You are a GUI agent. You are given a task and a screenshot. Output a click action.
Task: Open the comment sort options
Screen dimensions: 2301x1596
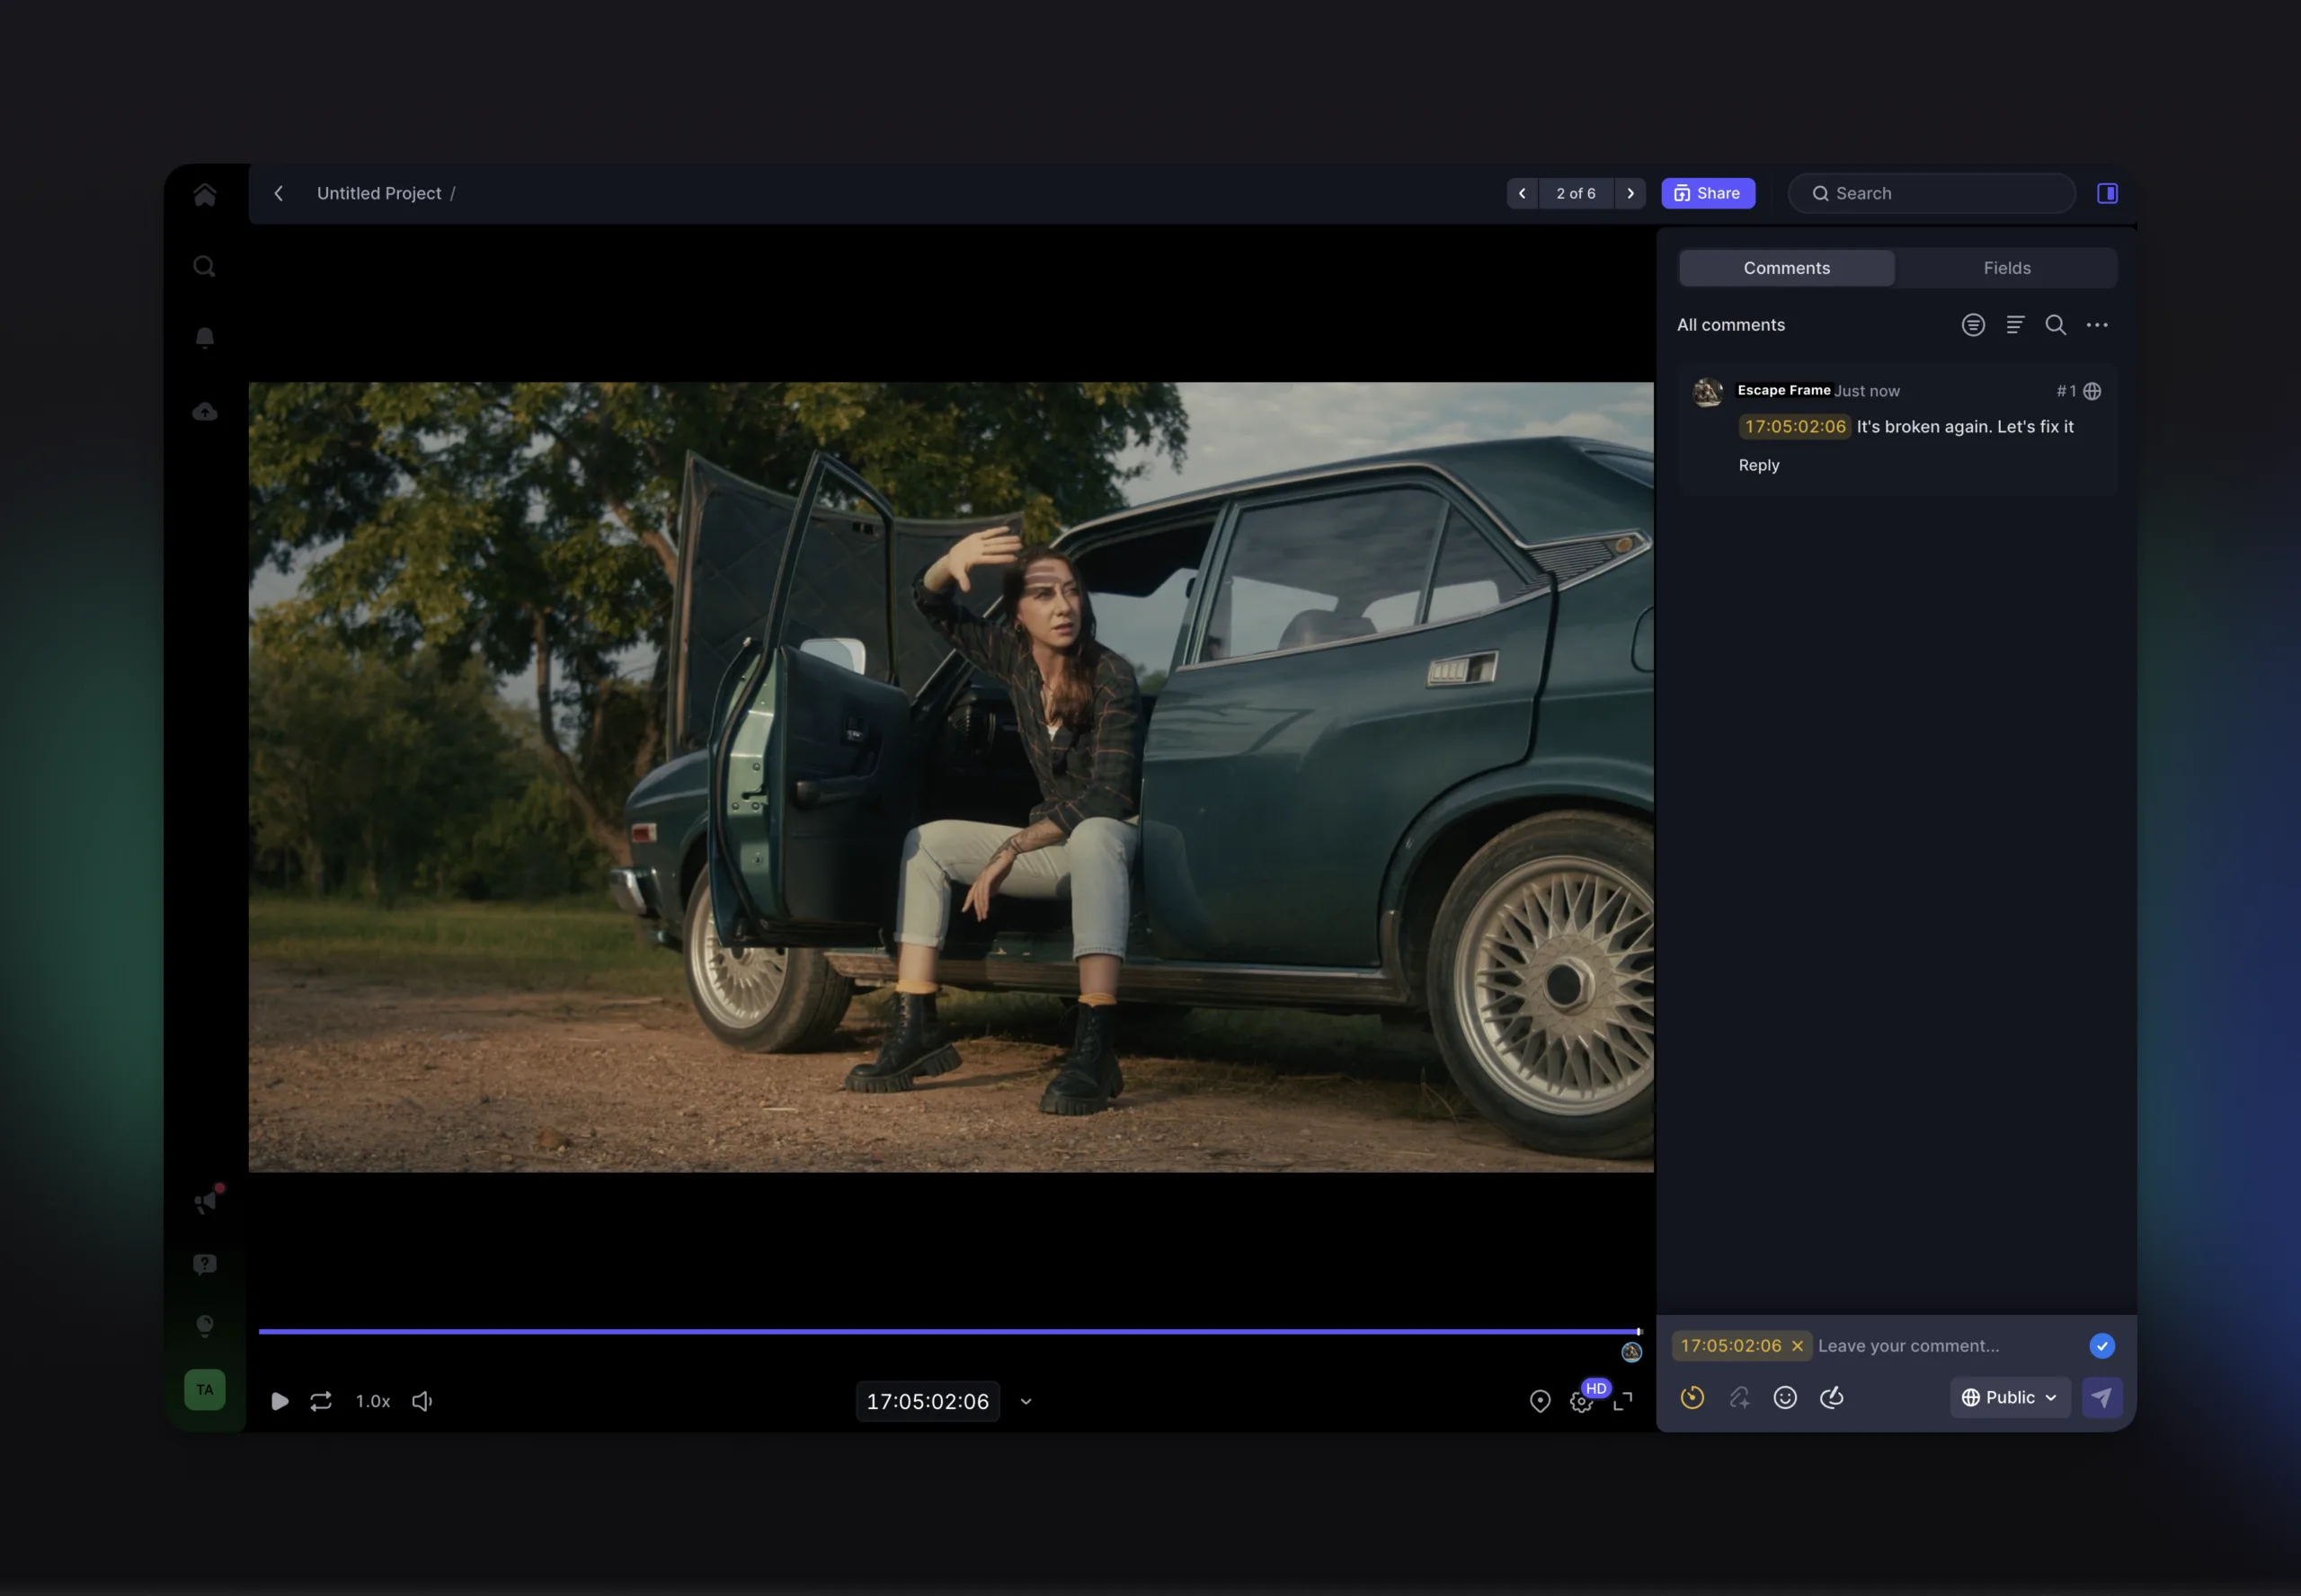tap(2015, 325)
